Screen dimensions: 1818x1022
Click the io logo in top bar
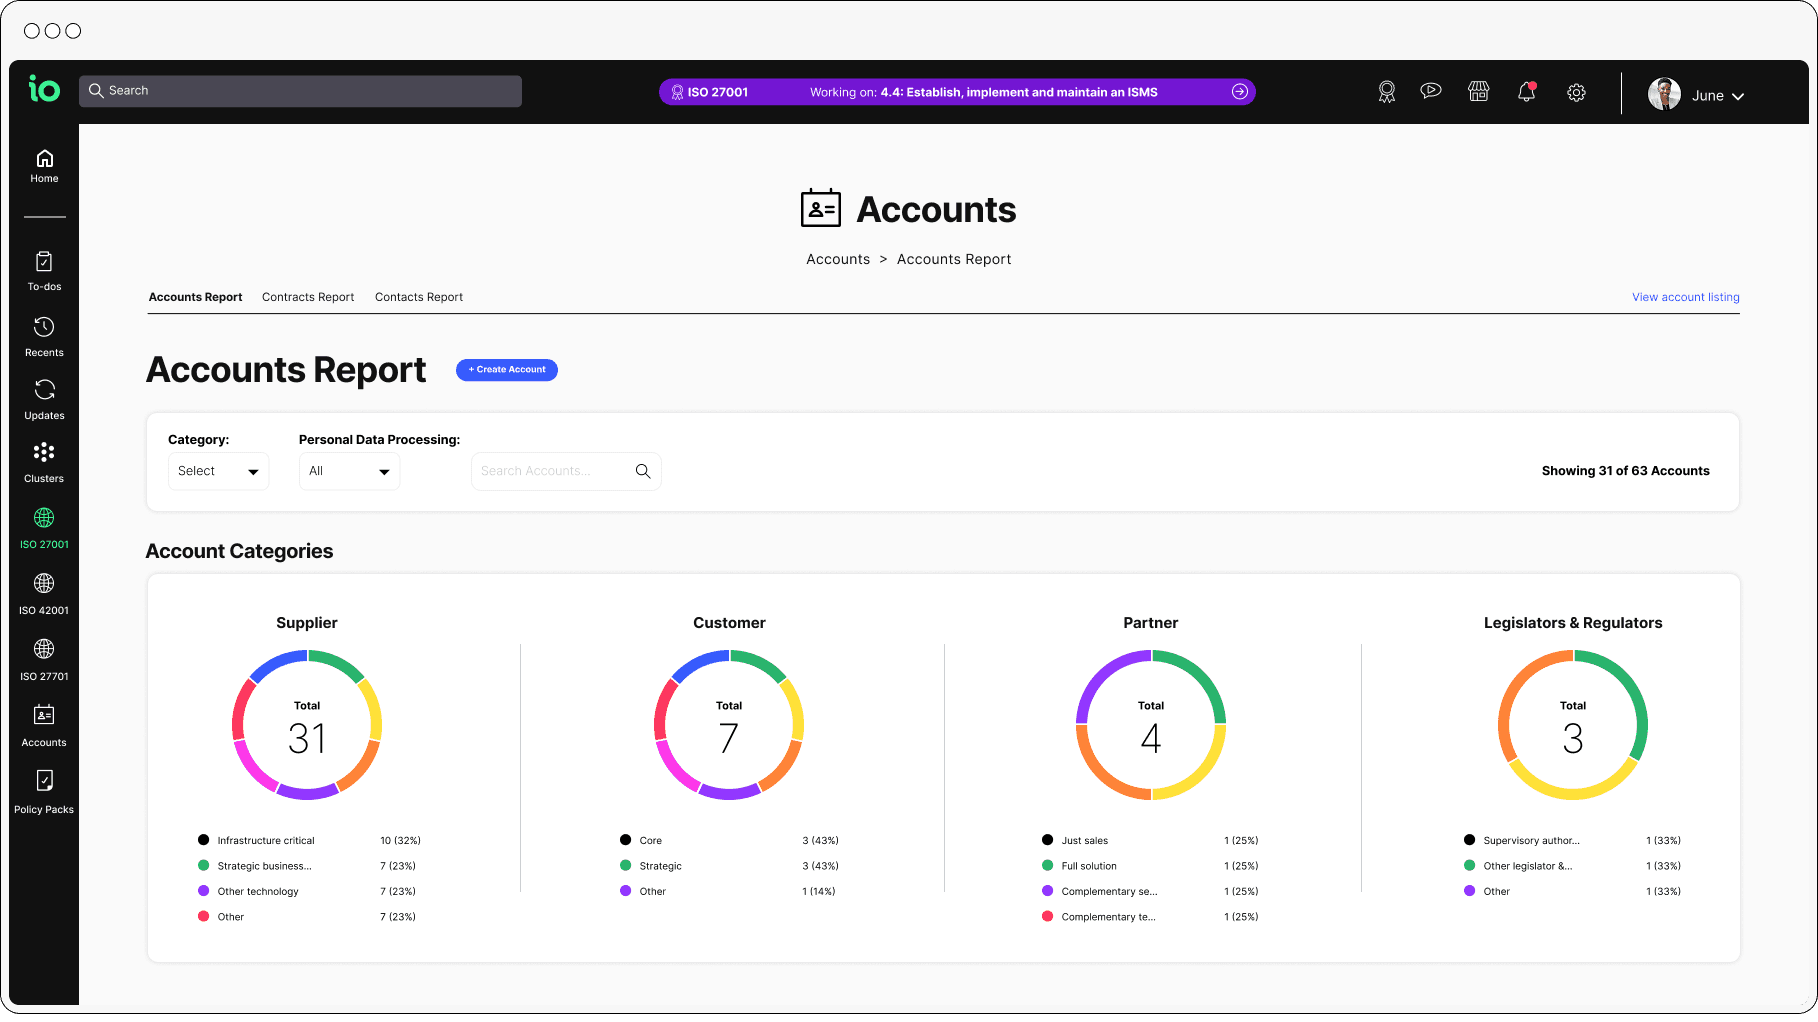(x=44, y=90)
